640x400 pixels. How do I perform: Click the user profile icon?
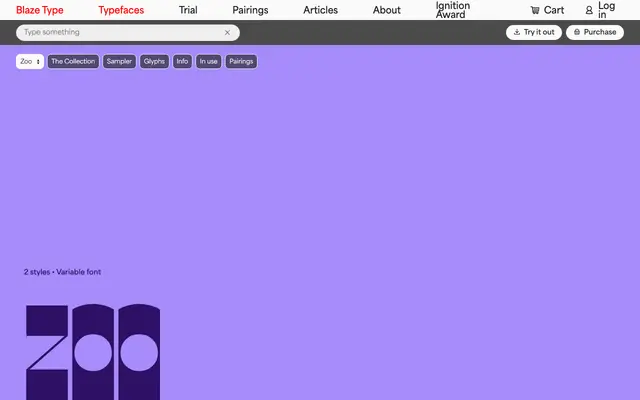point(589,10)
